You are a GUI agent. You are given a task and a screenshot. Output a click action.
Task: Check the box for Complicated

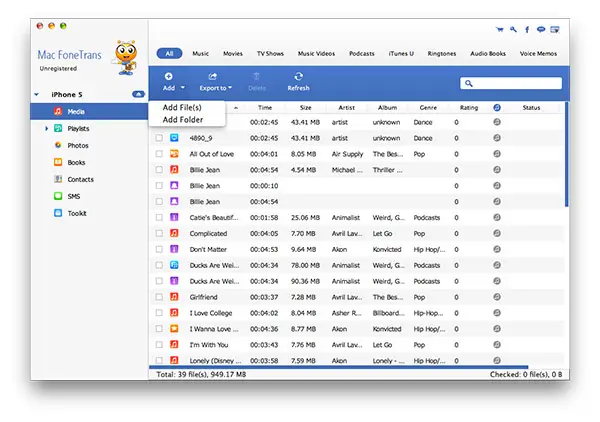[x=159, y=233]
